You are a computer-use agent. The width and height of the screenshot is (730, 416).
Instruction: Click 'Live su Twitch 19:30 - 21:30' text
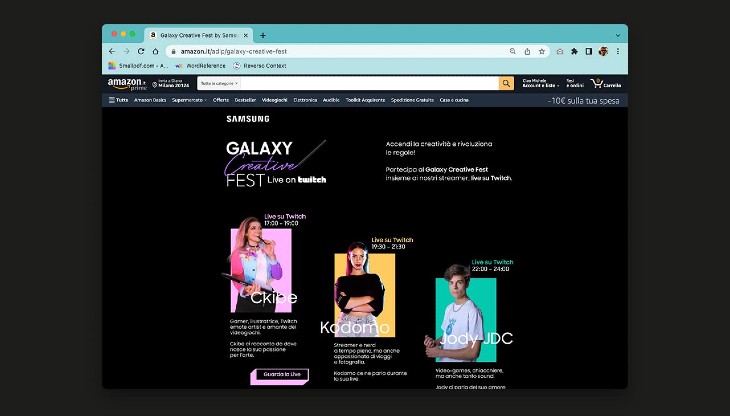[392, 243]
